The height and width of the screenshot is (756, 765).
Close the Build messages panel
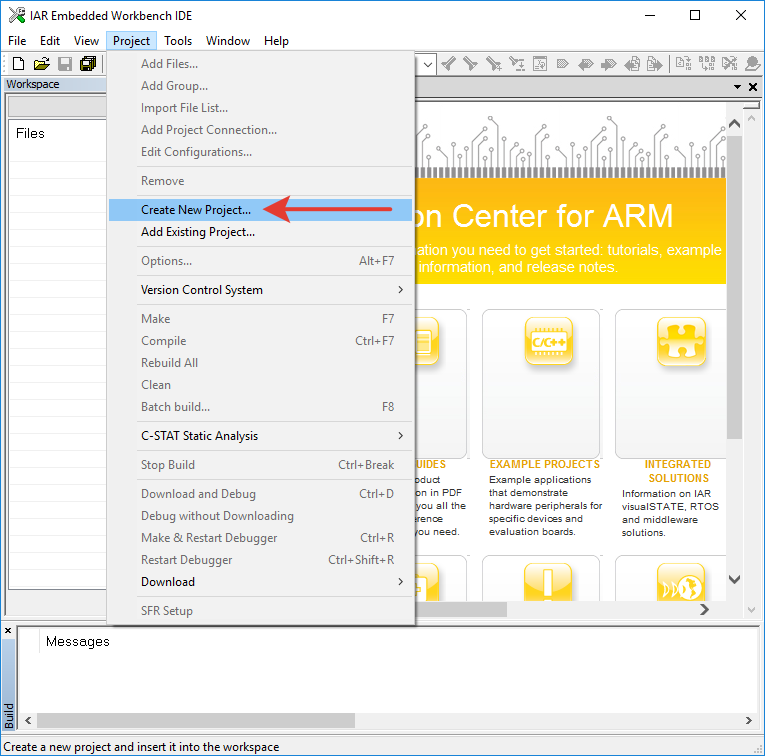tap(8, 631)
